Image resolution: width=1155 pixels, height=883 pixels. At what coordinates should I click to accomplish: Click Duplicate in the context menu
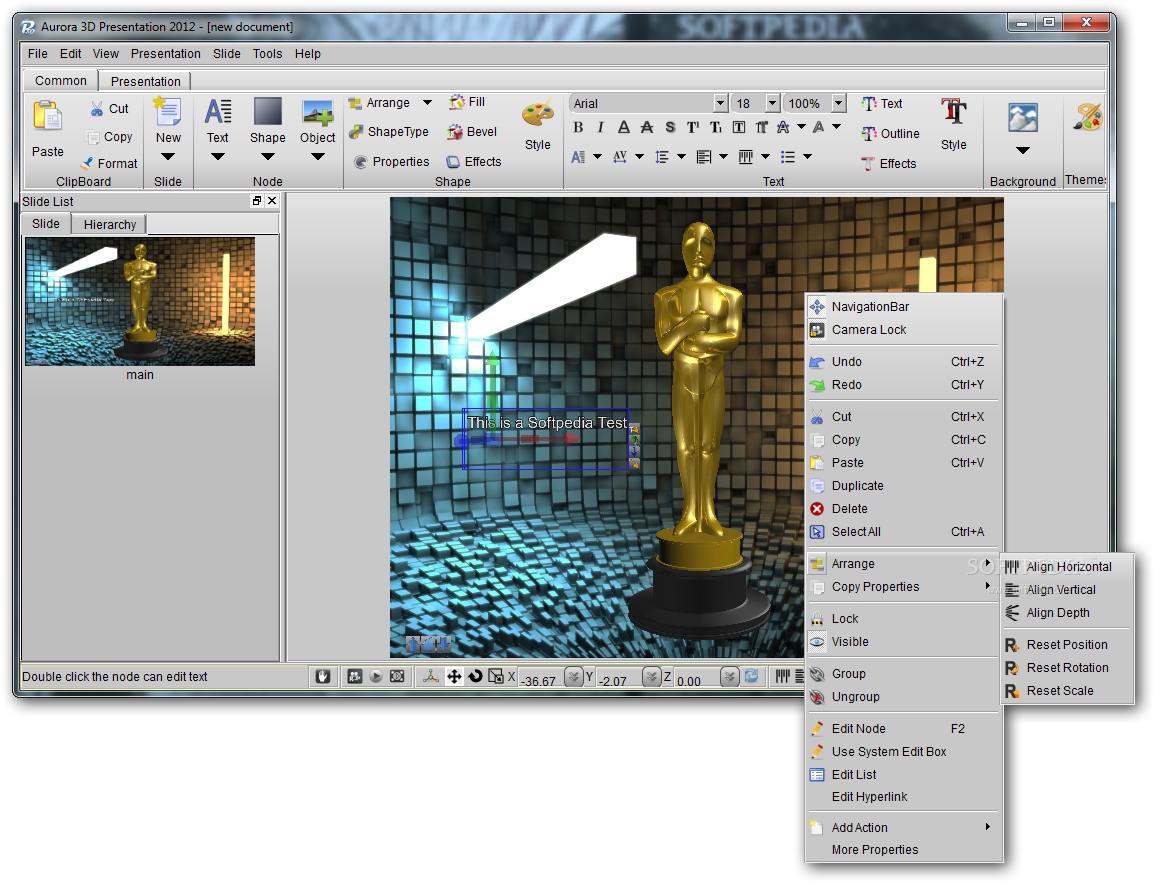point(857,486)
